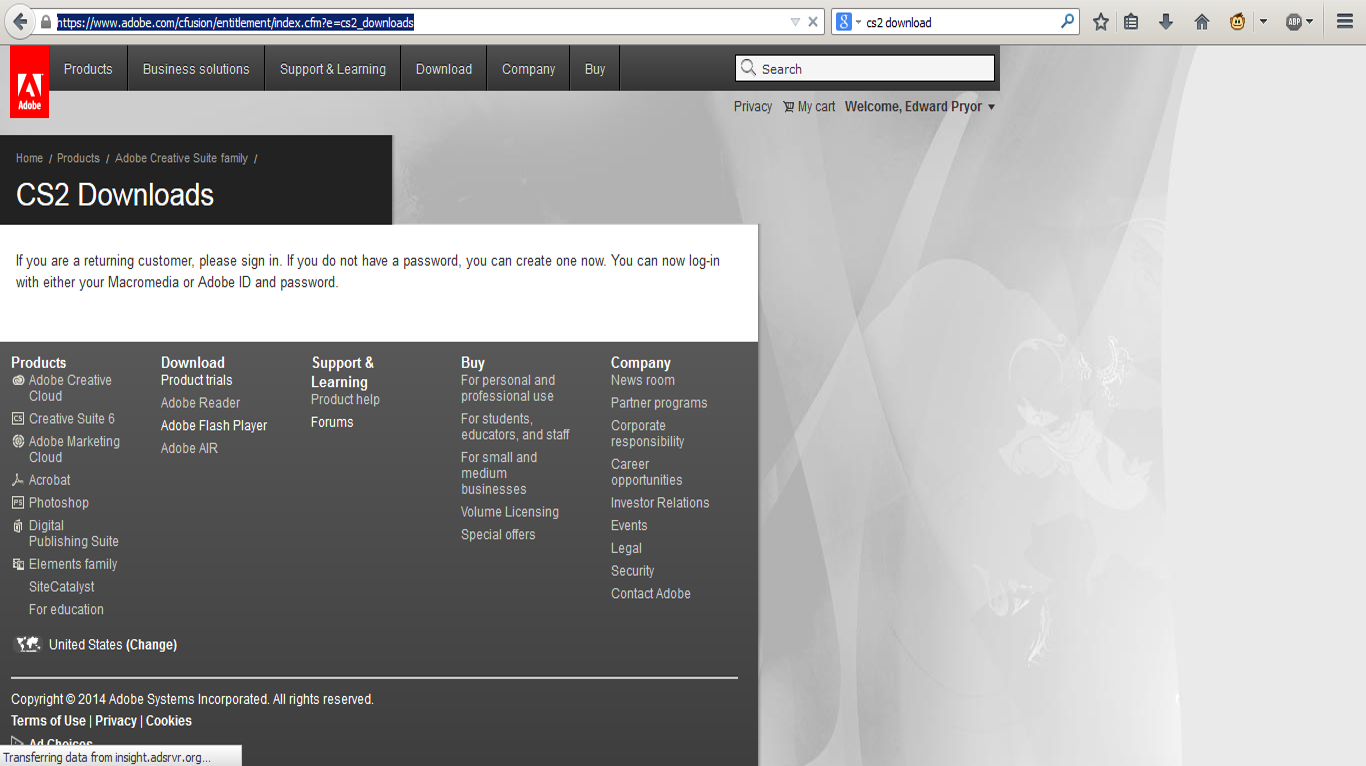Click the Special offers link
The image size is (1366, 766).
pos(498,535)
